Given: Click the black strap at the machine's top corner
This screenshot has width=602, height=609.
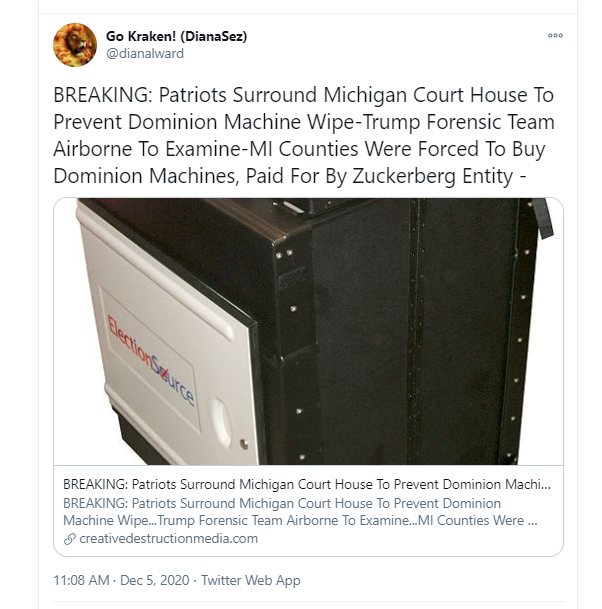Looking at the screenshot, I should point(543,218).
